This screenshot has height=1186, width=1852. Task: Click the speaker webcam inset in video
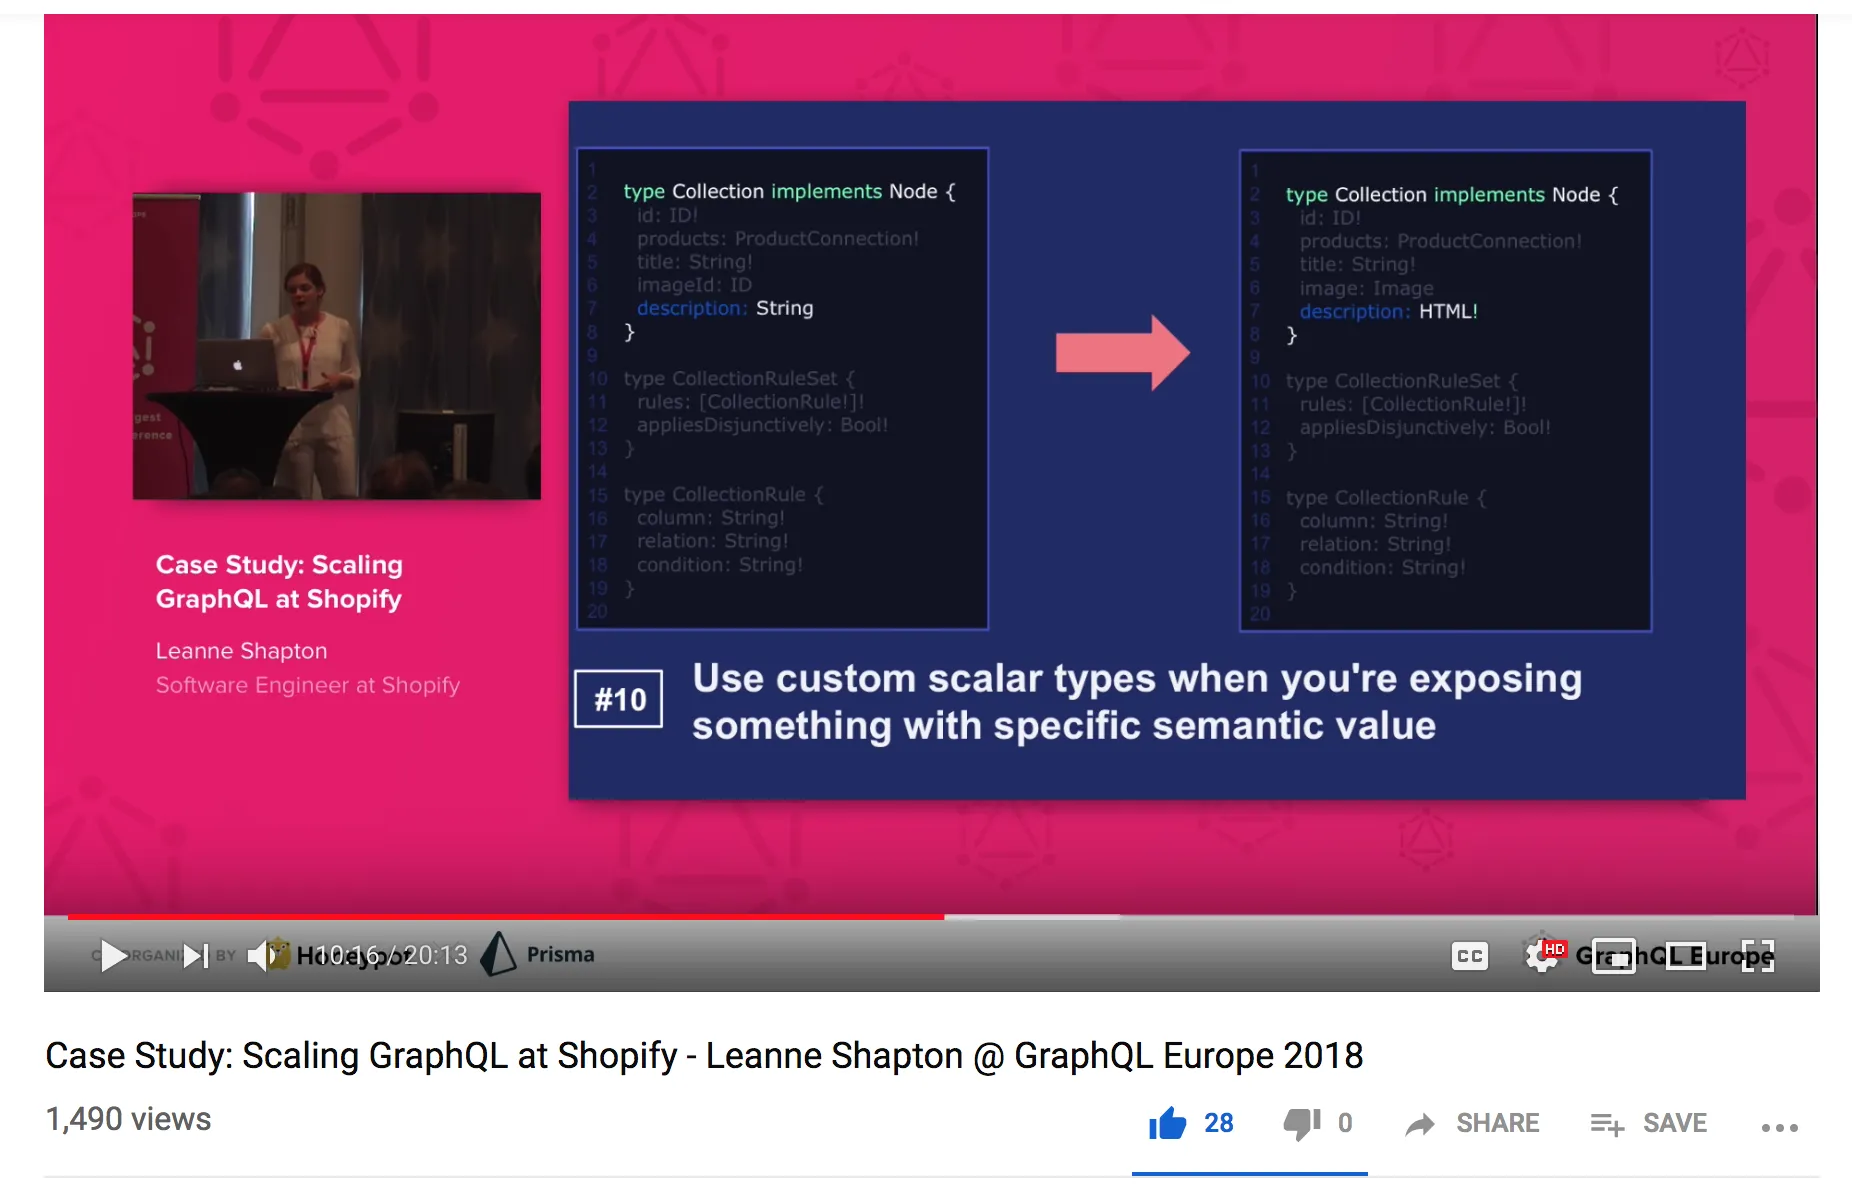tap(337, 346)
